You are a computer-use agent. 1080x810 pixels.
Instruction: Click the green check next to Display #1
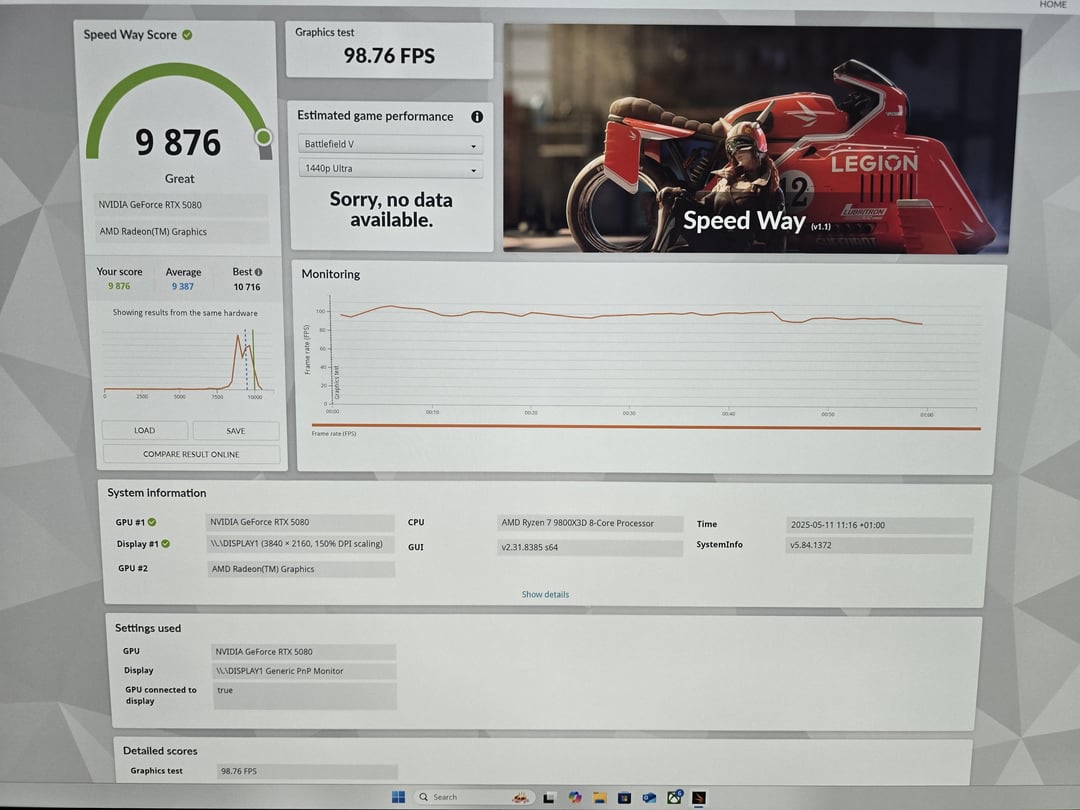coord(165,543)
